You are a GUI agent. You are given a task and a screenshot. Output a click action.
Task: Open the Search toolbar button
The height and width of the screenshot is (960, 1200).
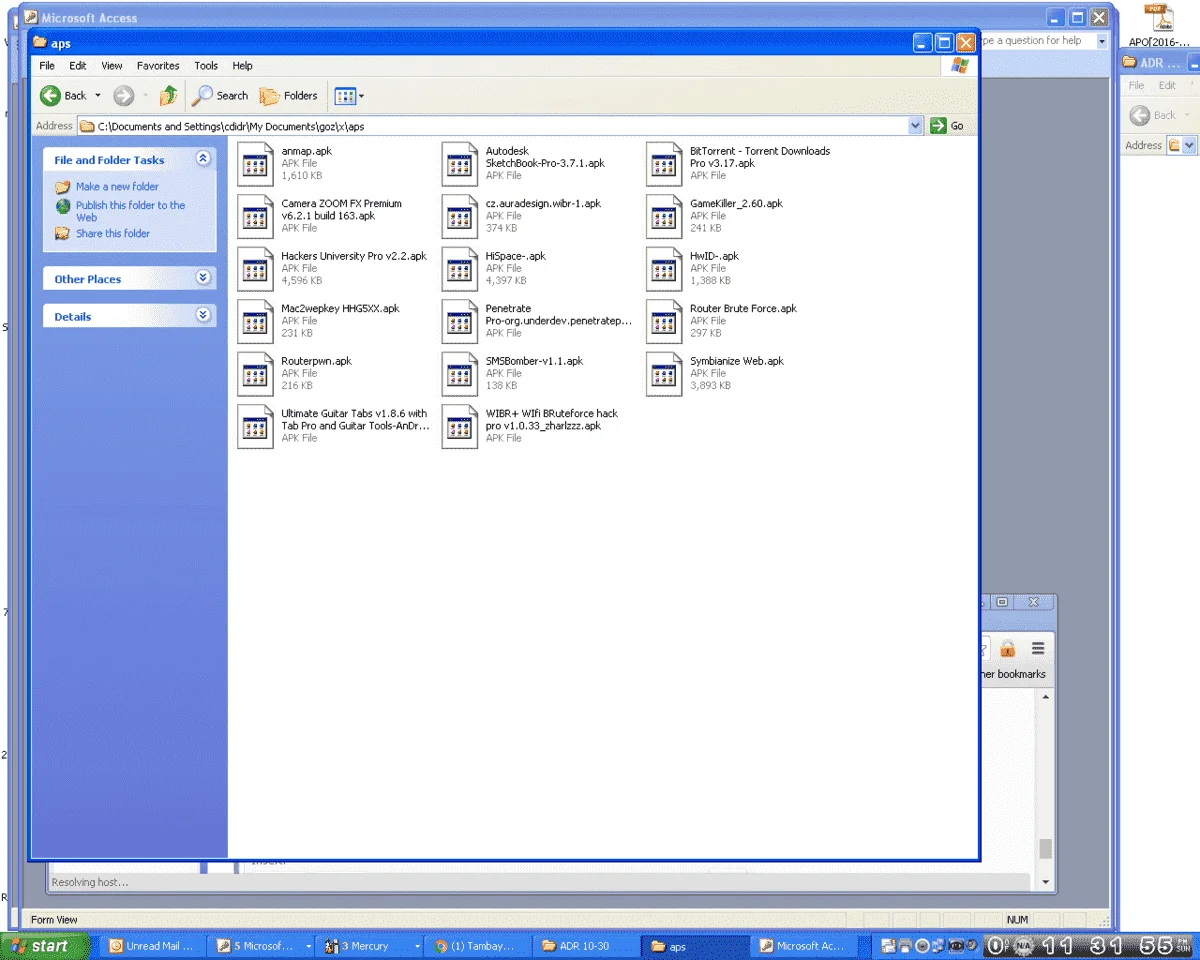pos(220,96)
